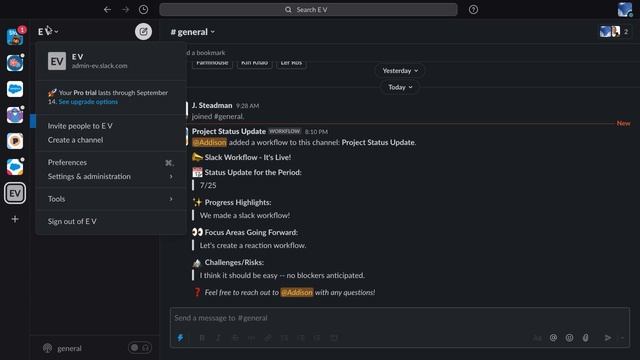
Task: Switch to the purple workspace icon
Action: click(15, 115)
